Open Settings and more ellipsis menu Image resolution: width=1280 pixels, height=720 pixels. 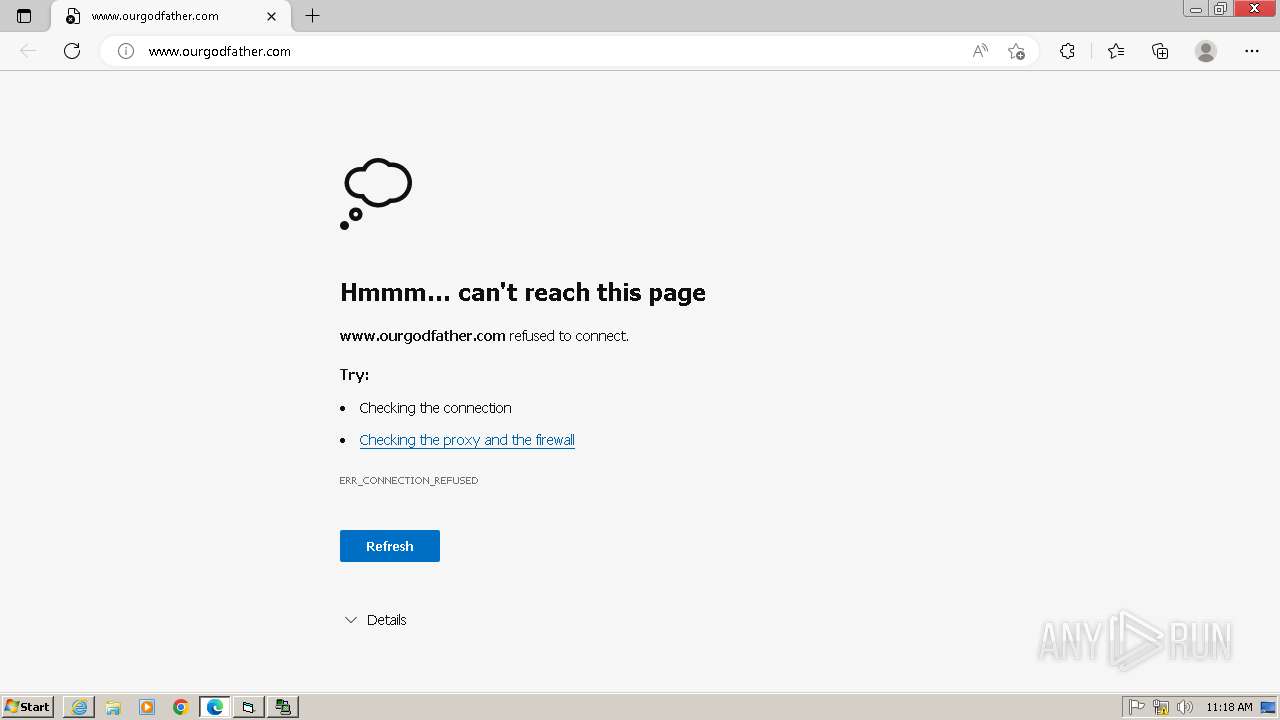[x=1252, y=51]
